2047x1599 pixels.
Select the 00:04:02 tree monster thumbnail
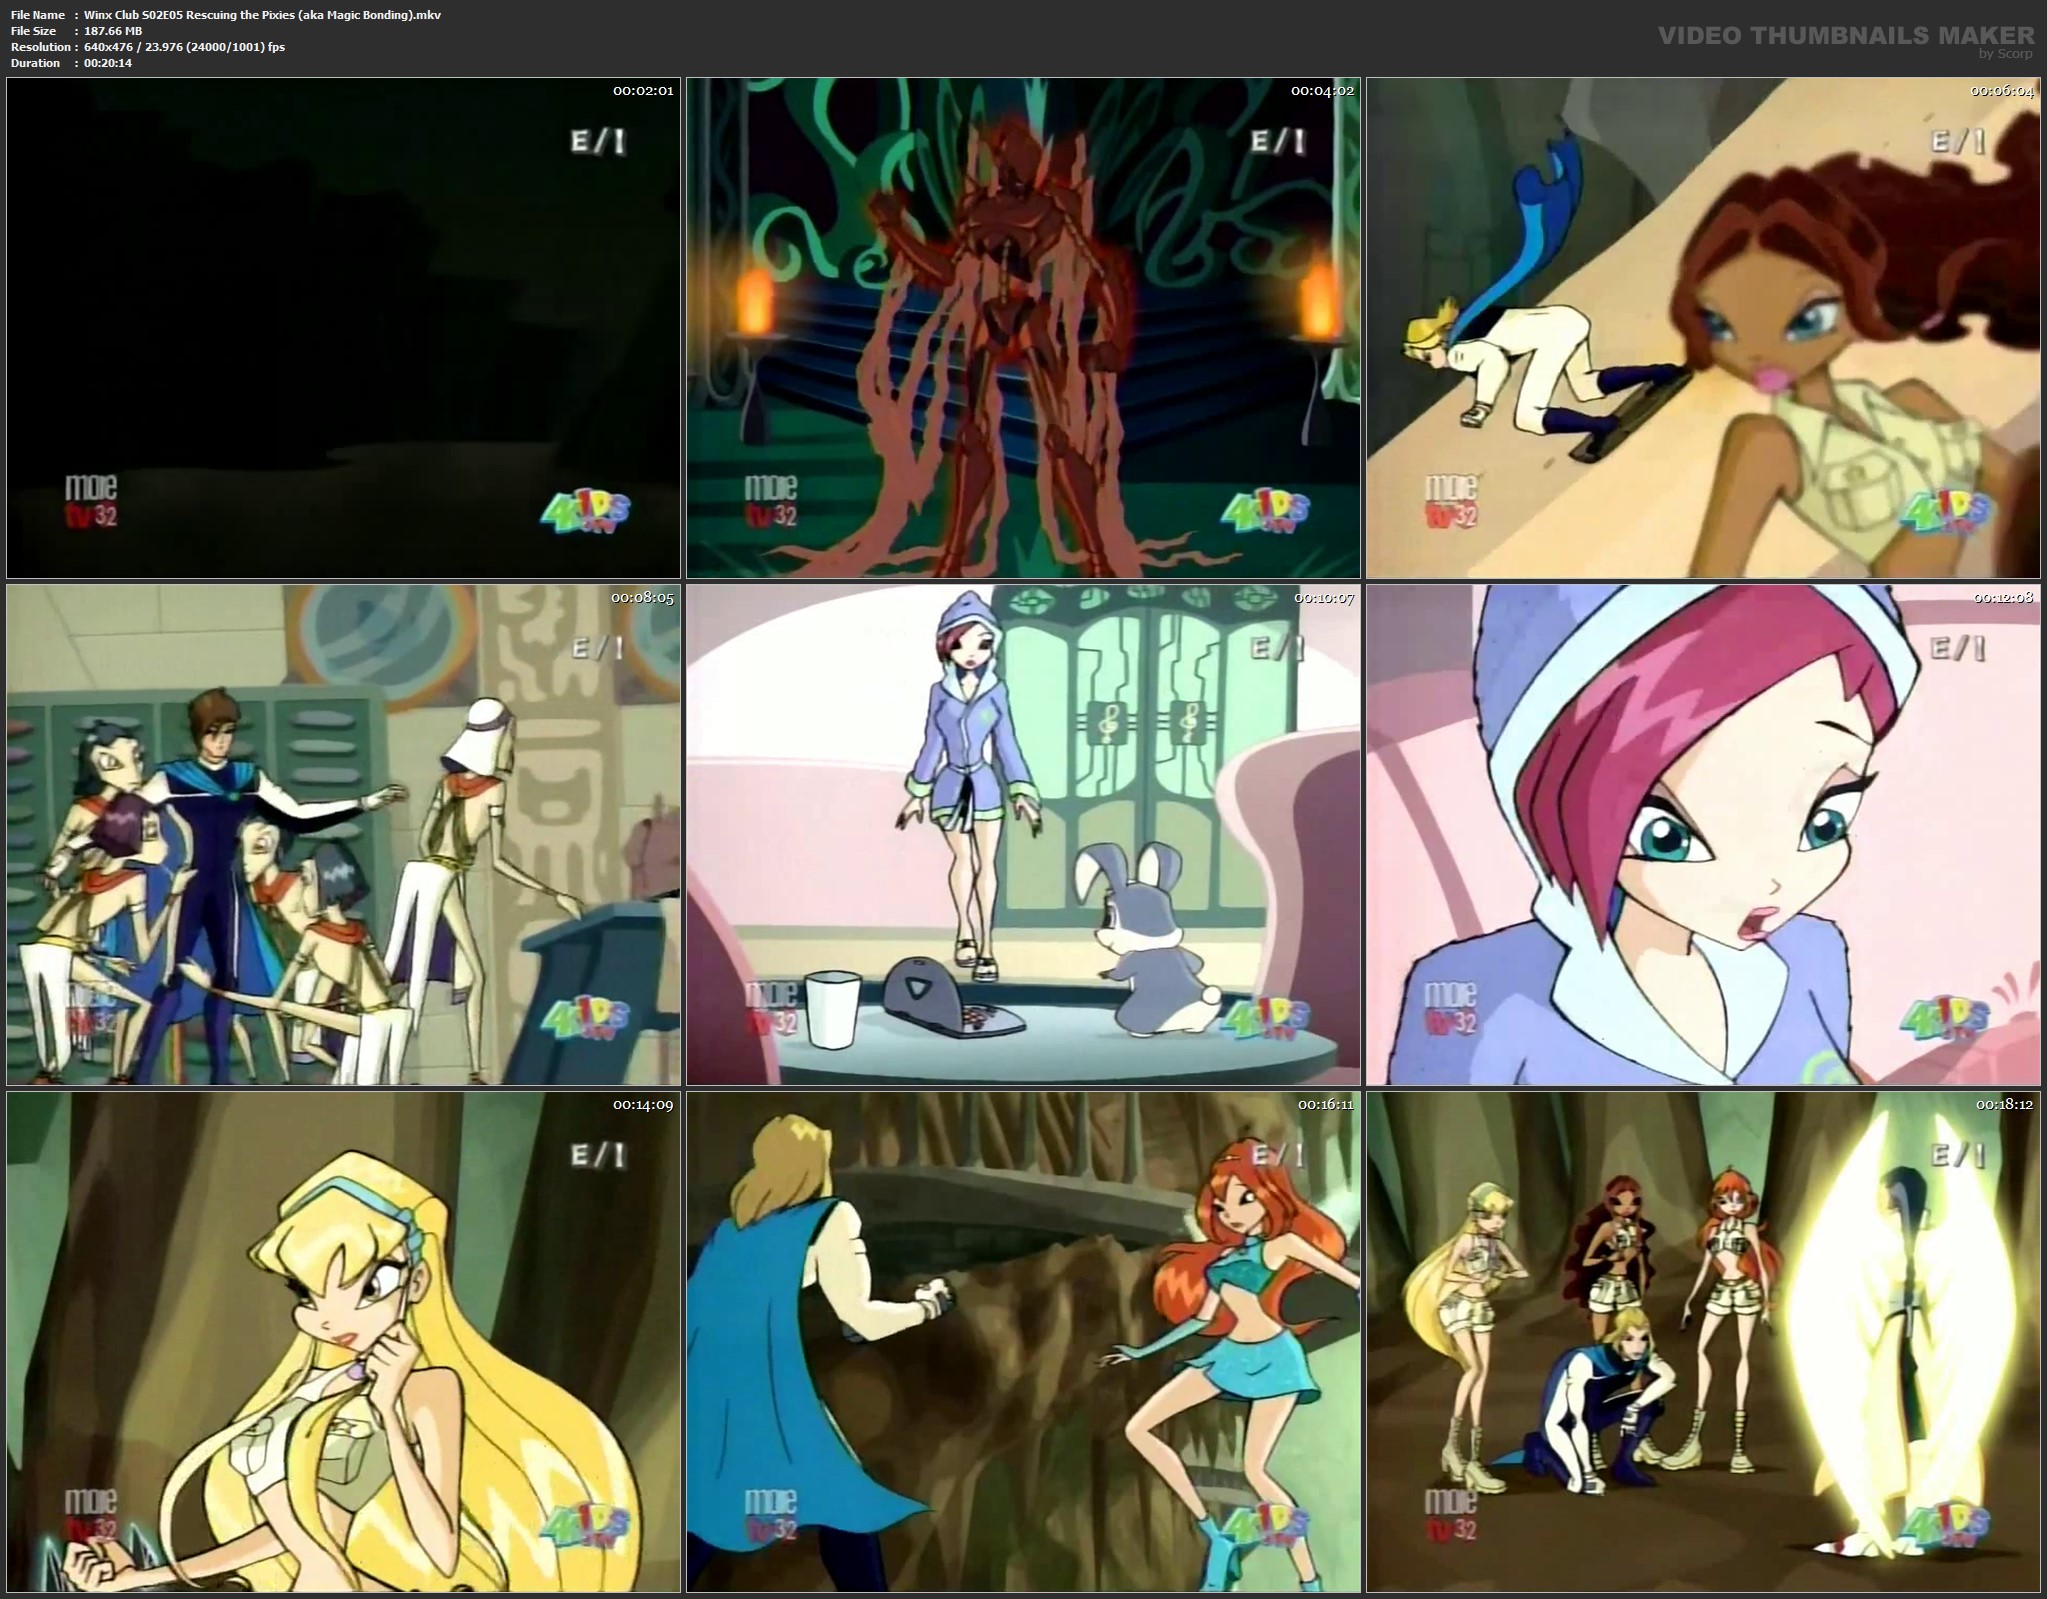(x=1023, y=328)
